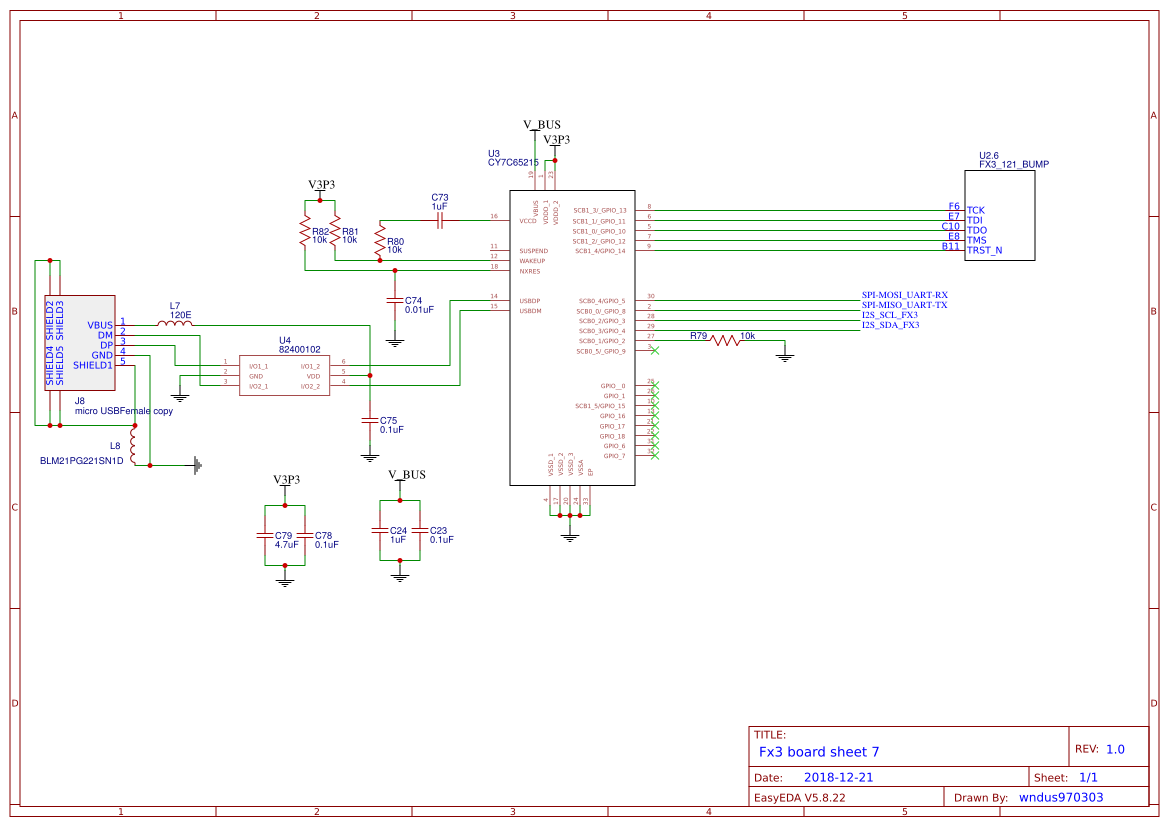Select the R82 resistor symbol
Image resolution: width=1169 pixels, height=827 pixels.
pyautogui.click(x=305, y=231)
